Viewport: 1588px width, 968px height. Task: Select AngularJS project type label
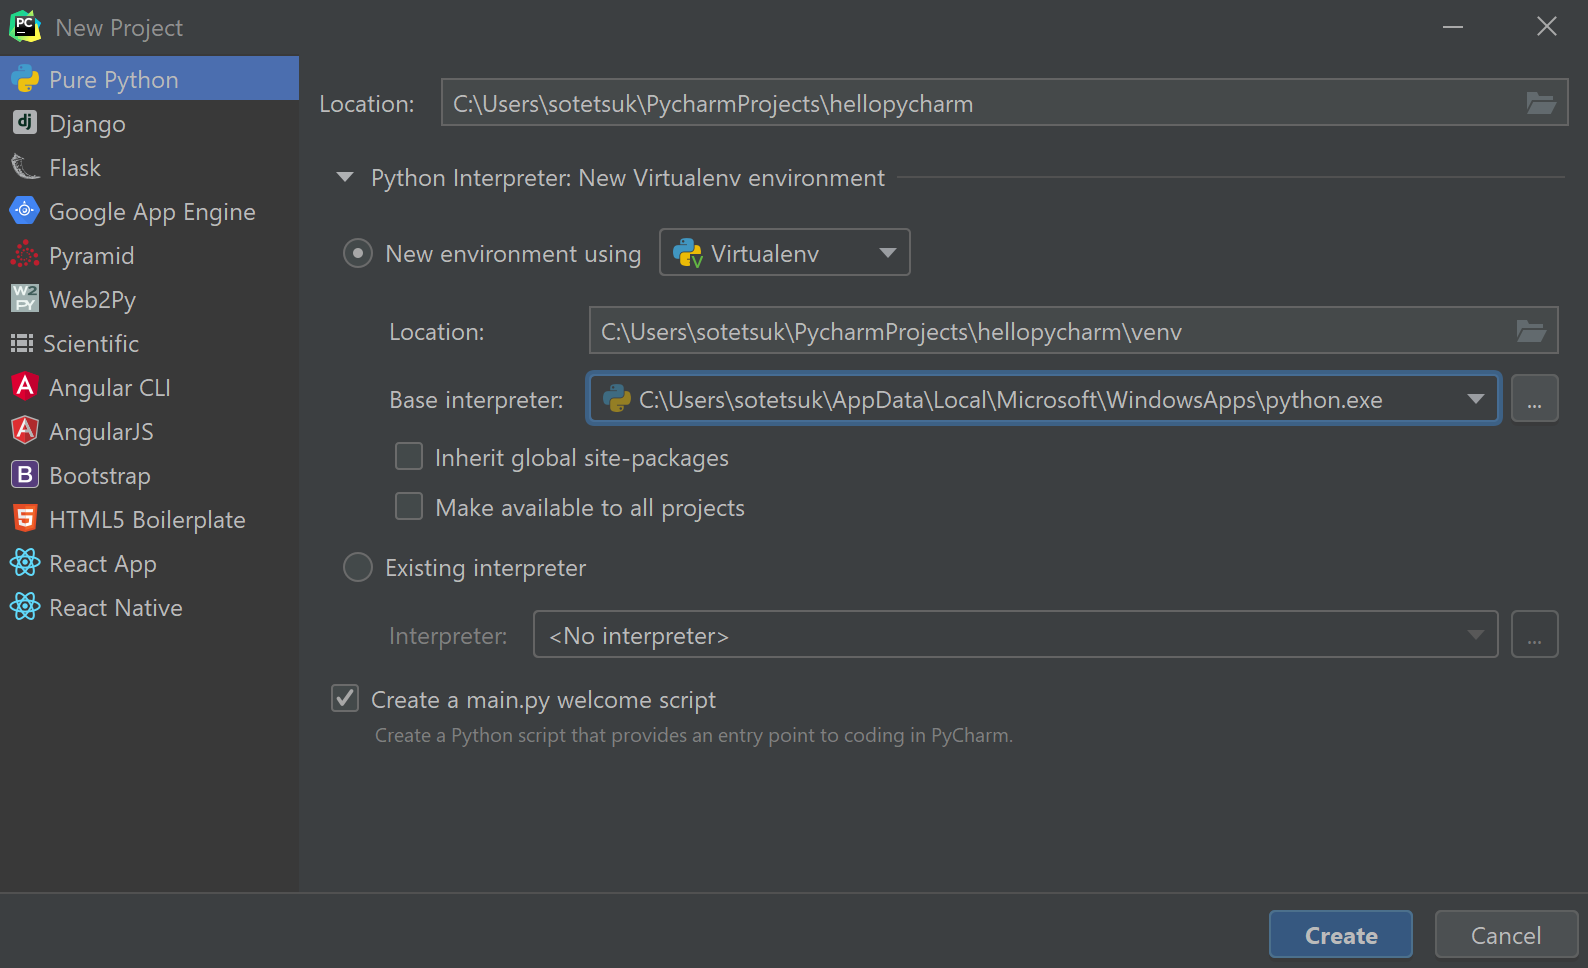pyautogui.click(x=102, y=431)
